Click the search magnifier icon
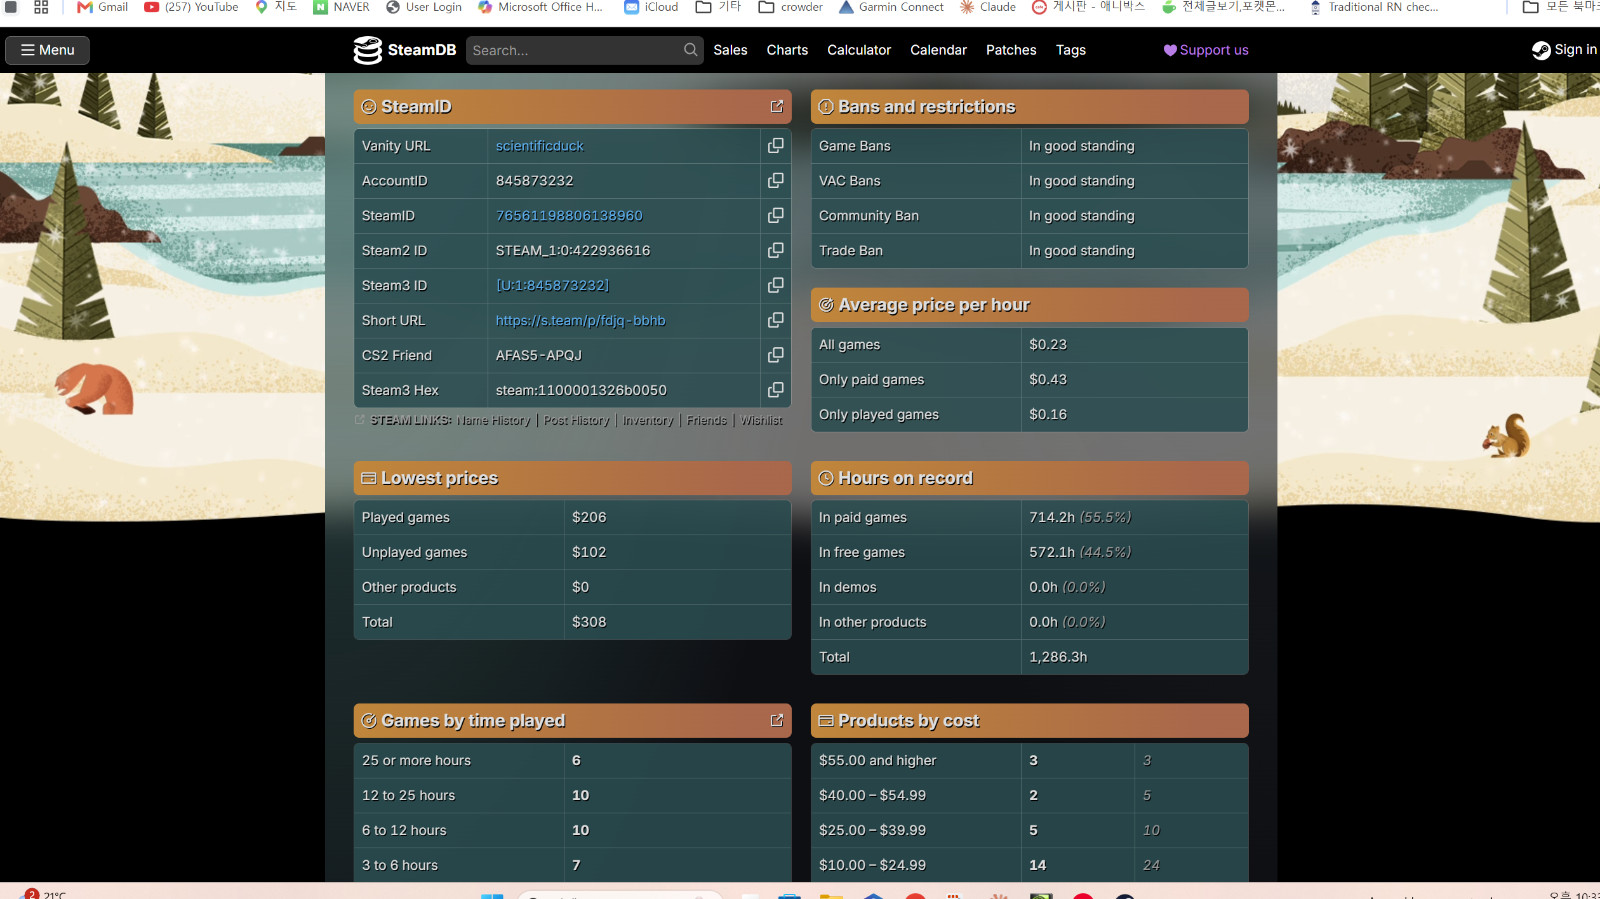 coord(691,50)
